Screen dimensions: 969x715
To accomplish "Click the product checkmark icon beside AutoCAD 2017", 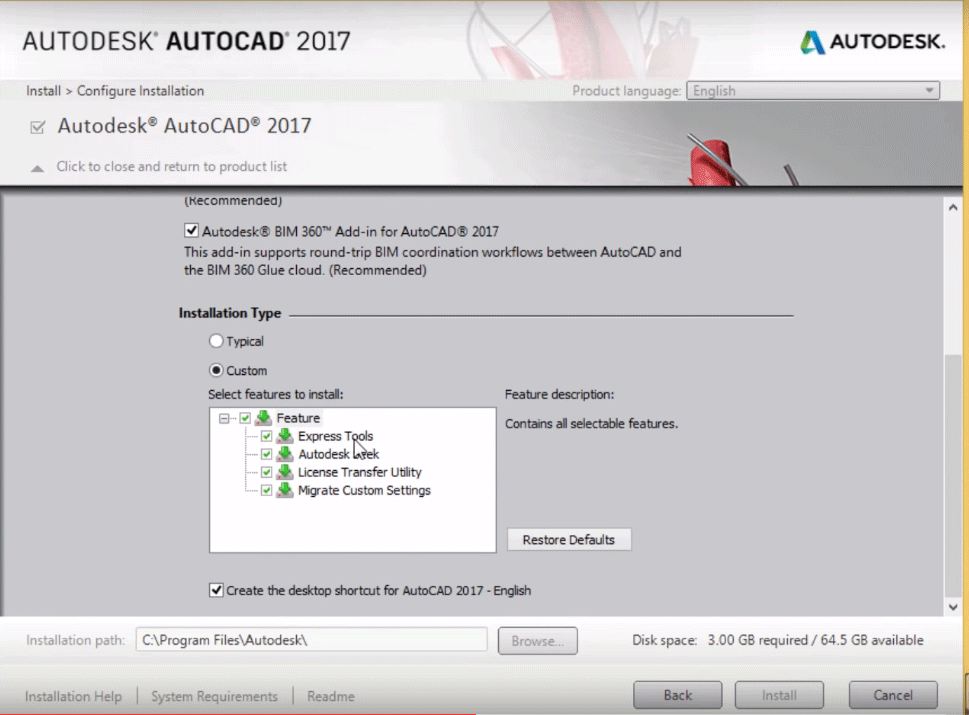I will (x=38, y=127).
